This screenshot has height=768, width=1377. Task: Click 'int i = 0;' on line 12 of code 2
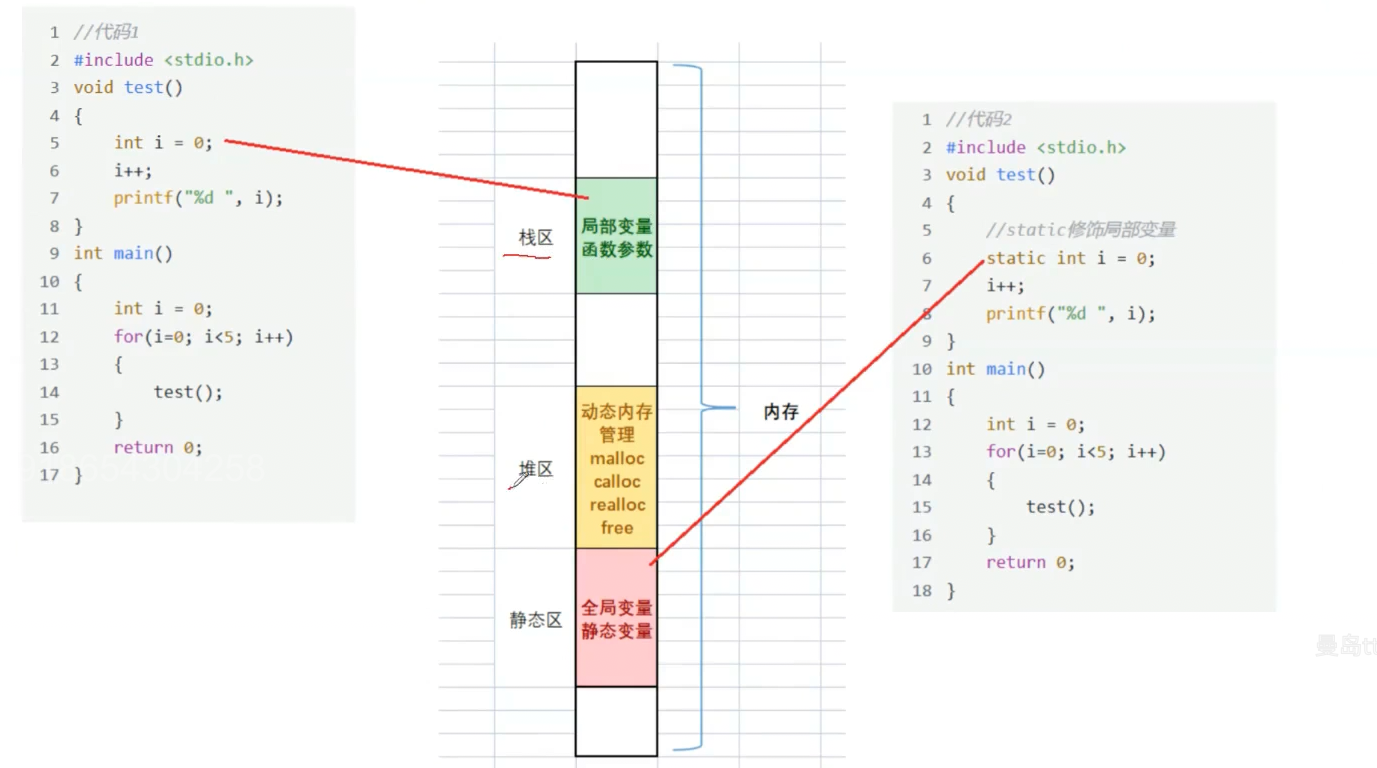pyautogui.click(x=1035, y=424)
